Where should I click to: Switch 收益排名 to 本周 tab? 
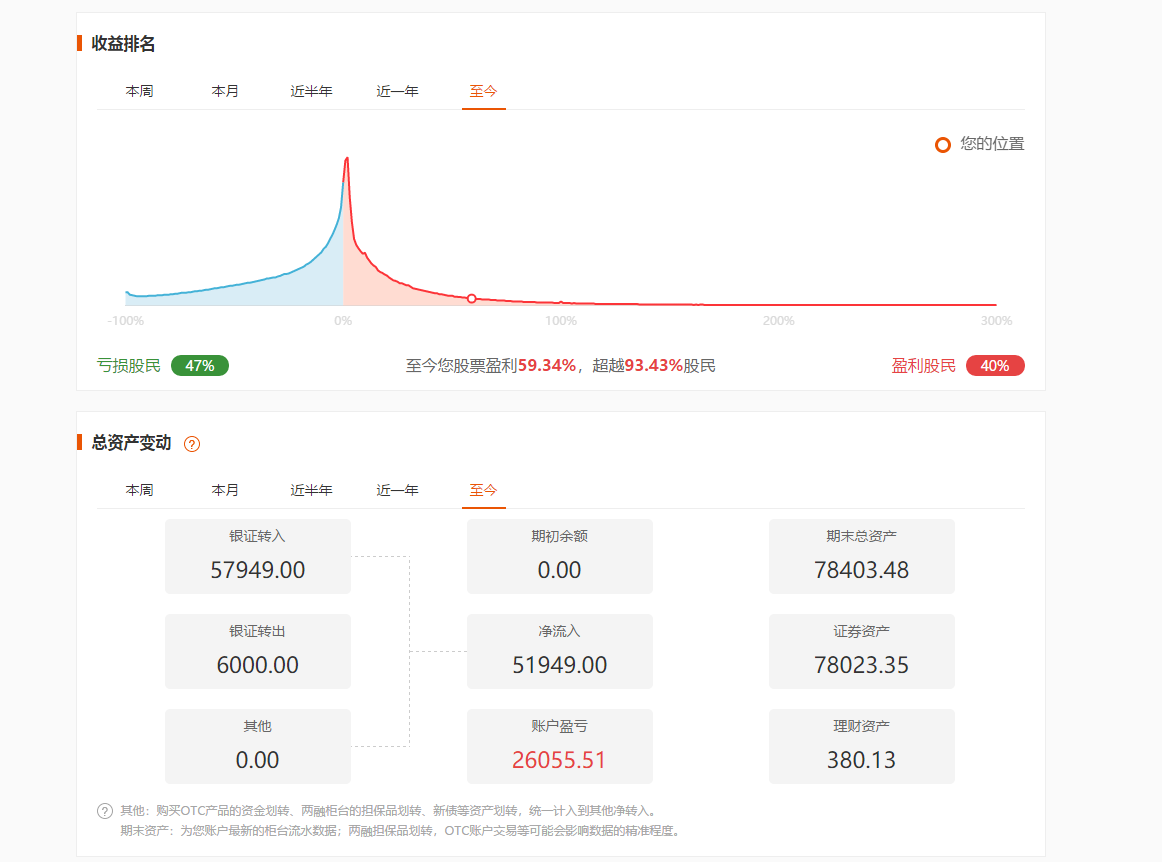tap(139, 91)
